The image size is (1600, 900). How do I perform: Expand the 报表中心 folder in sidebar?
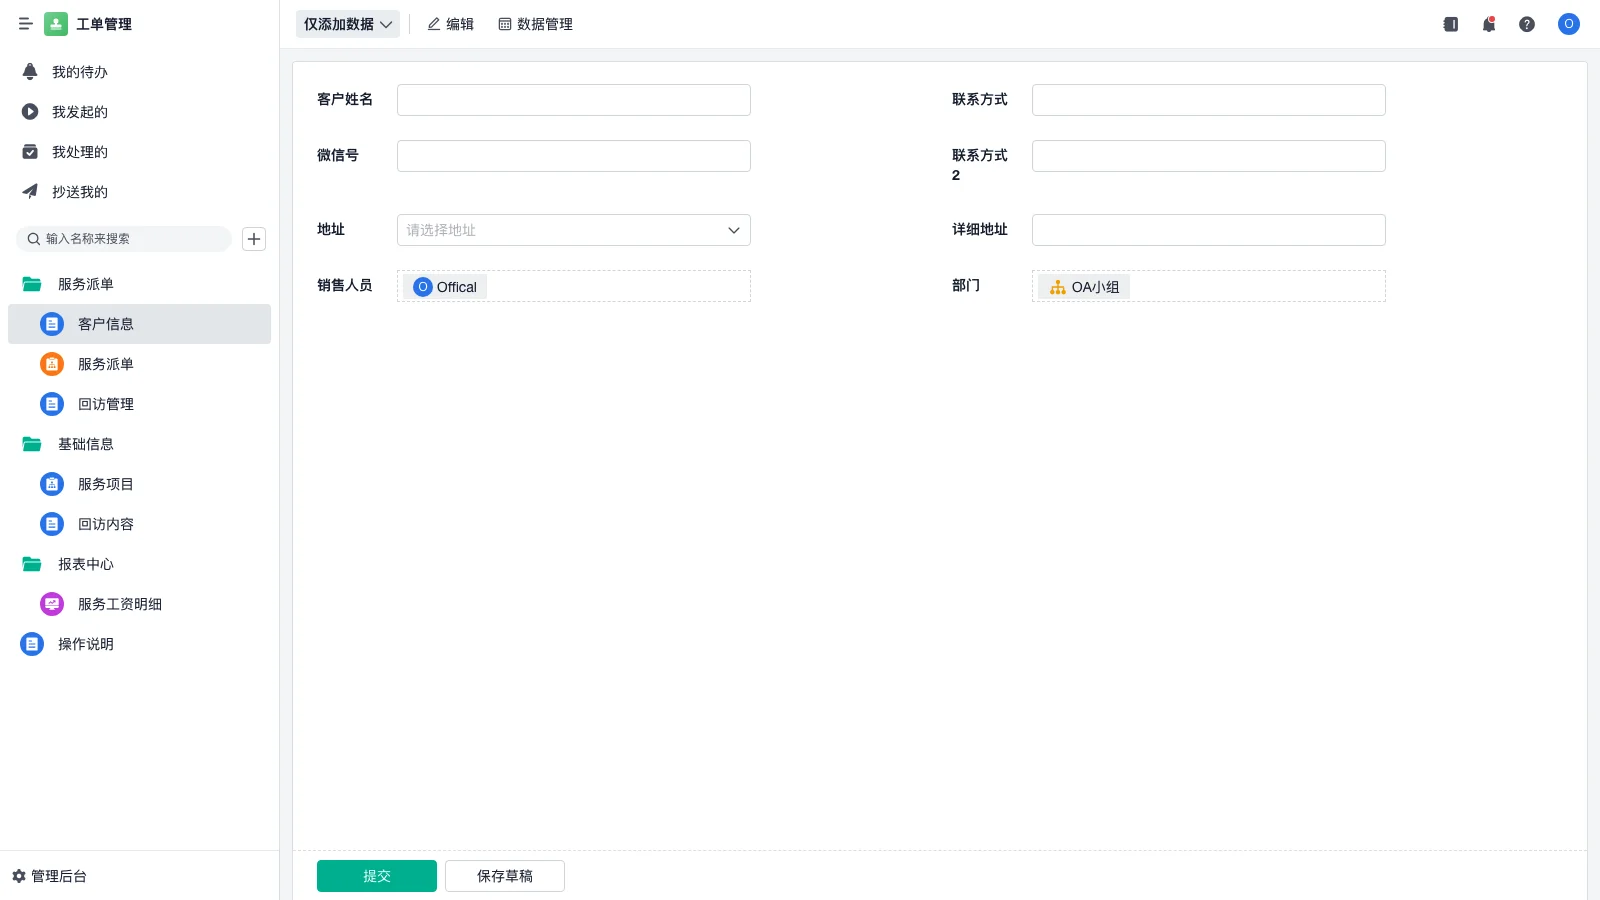86,564
